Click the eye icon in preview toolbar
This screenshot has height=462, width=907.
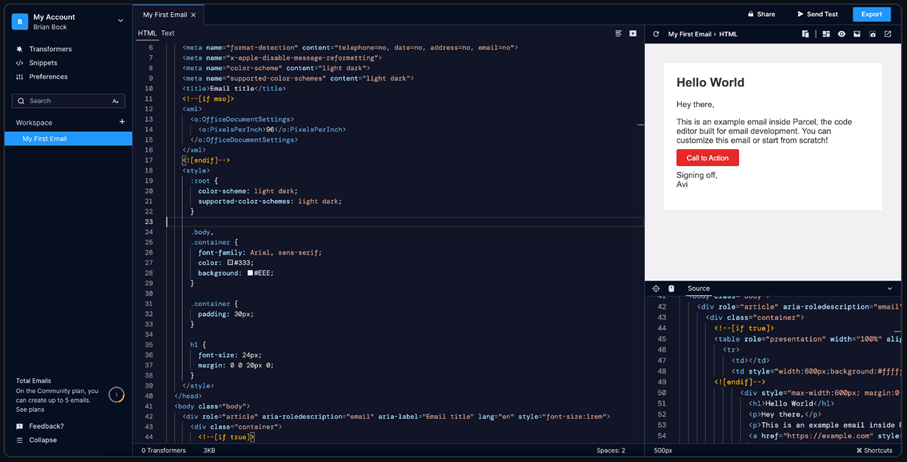point(841,34)
